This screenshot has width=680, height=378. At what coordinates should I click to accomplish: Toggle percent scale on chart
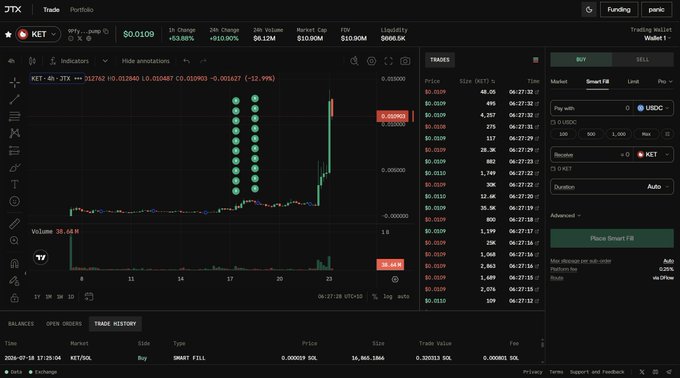375,297
